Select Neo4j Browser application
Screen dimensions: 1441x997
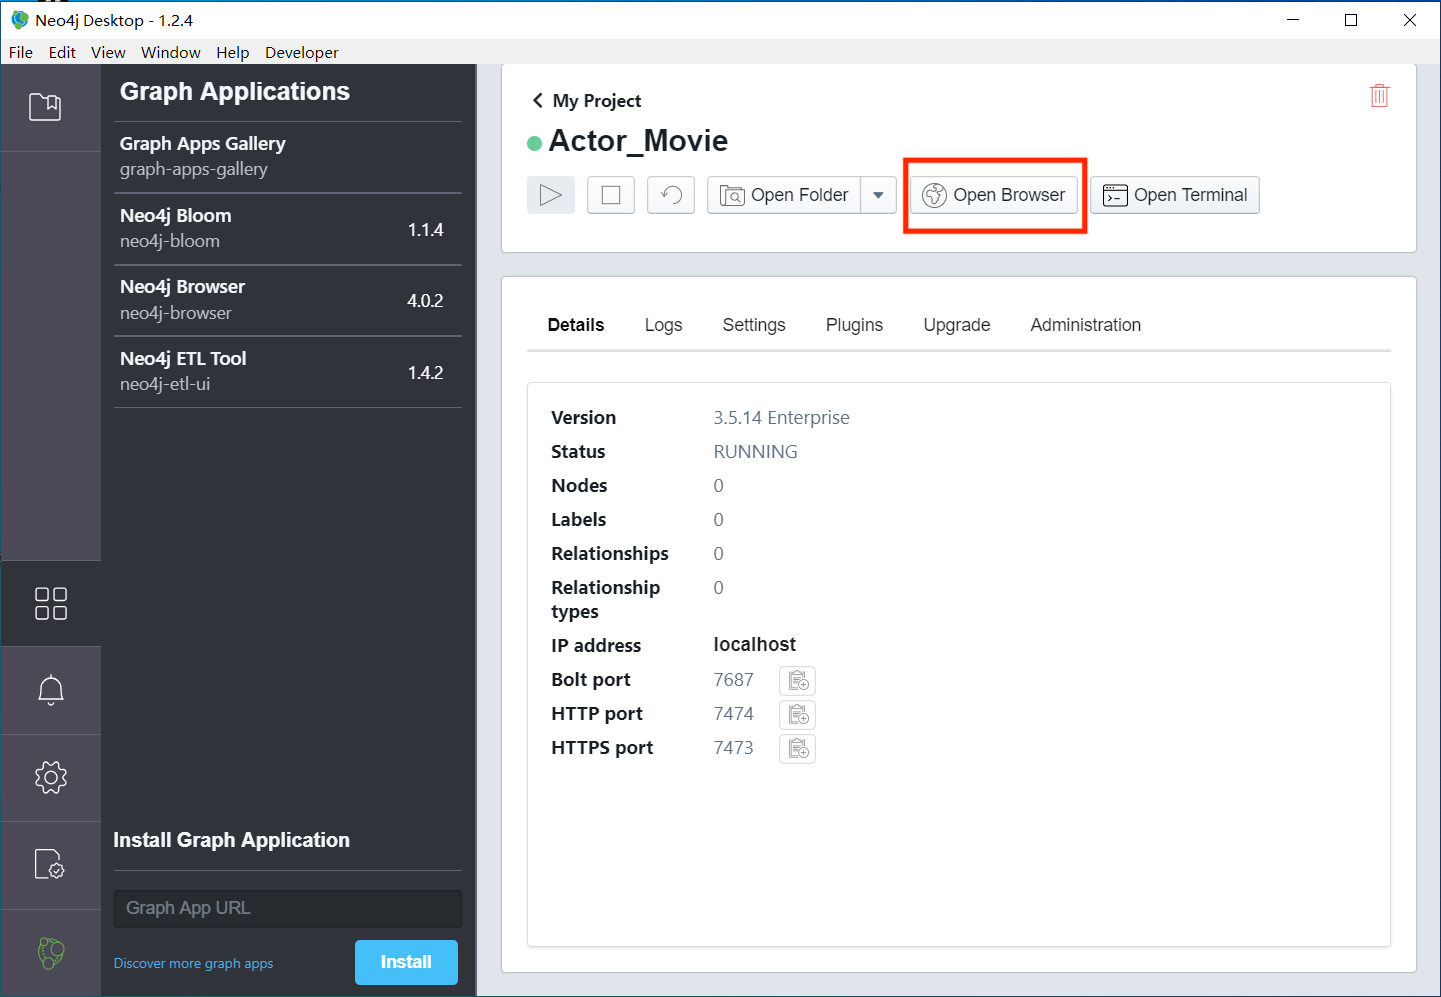click(288, 300)
